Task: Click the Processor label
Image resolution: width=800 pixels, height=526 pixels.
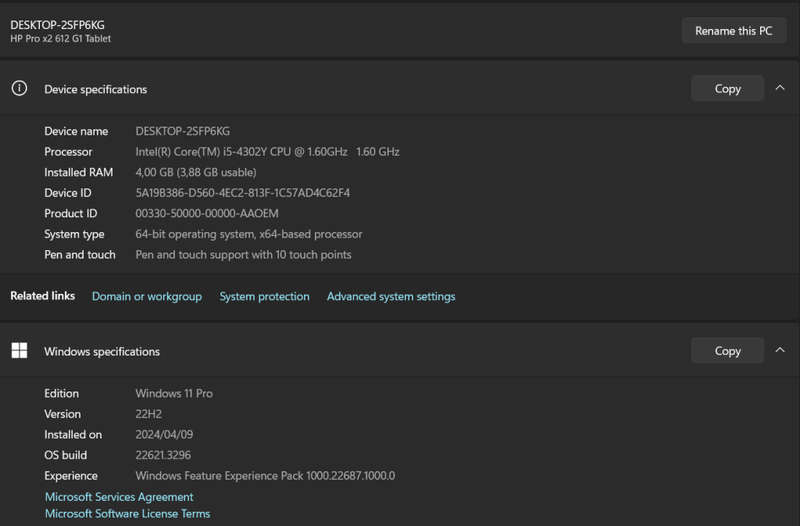Action: [x=68, y=152]
